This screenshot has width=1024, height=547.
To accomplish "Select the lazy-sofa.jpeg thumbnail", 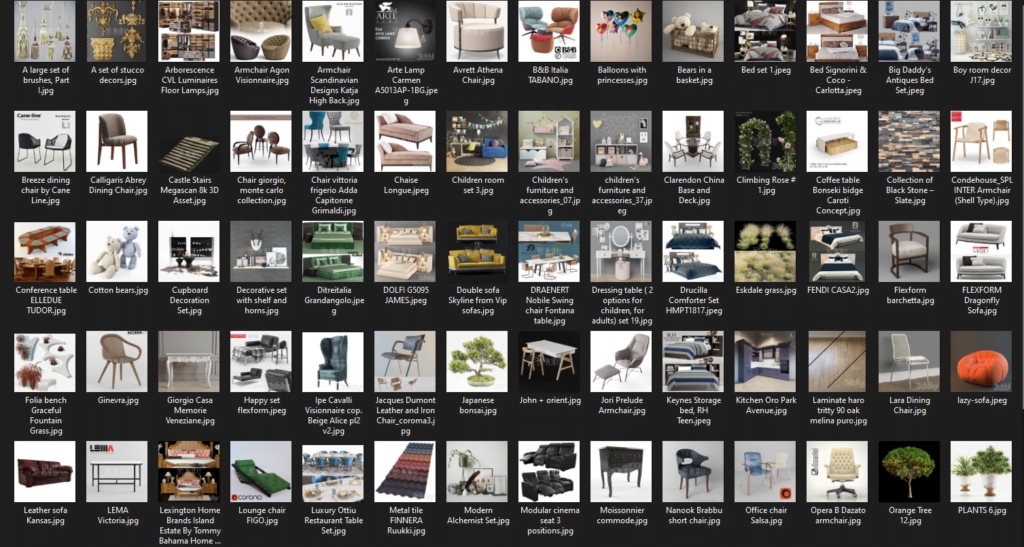I will (x=980, y=361).
